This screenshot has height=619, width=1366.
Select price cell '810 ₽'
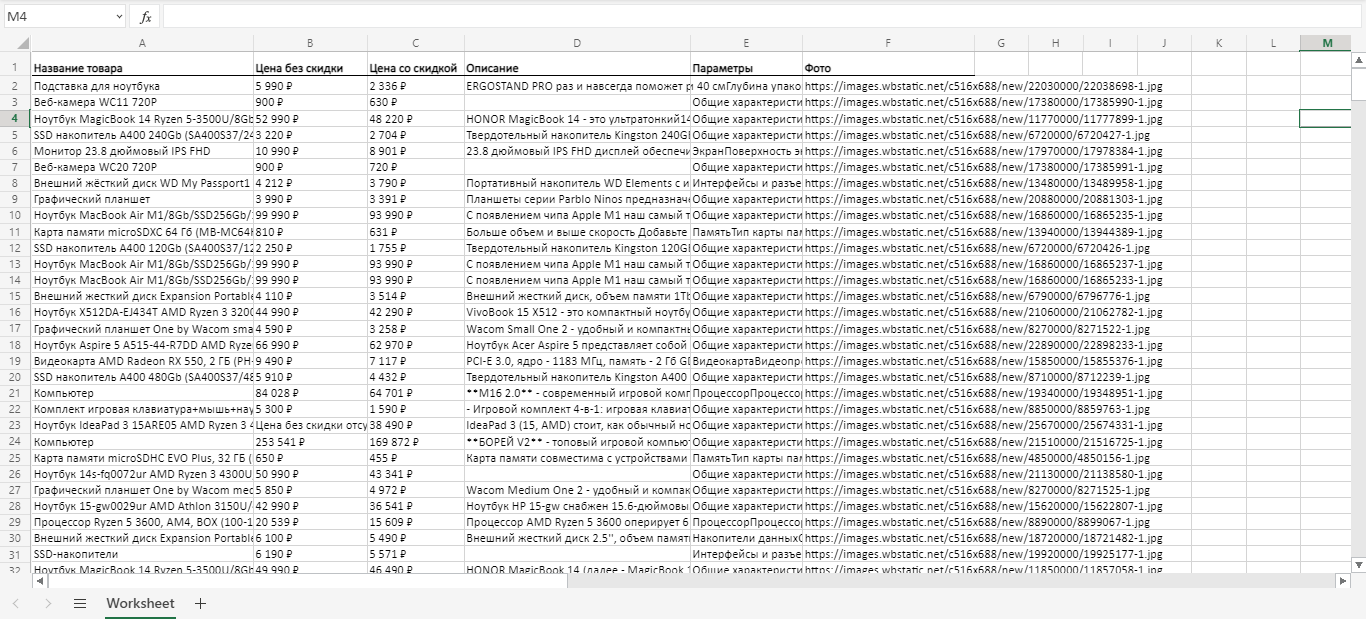point(310,231)
